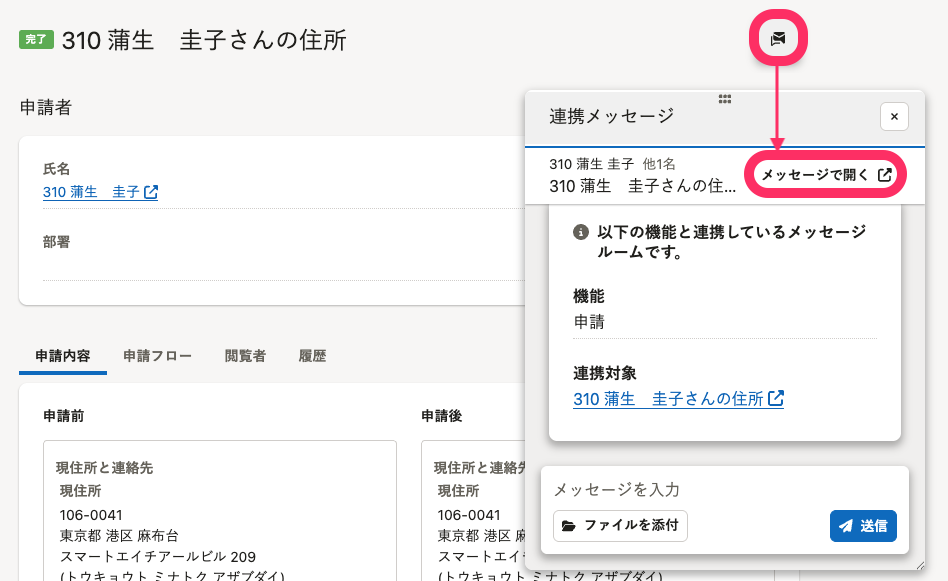
Task: Click the メッセージで開く button
Action: tap(826, 175)
